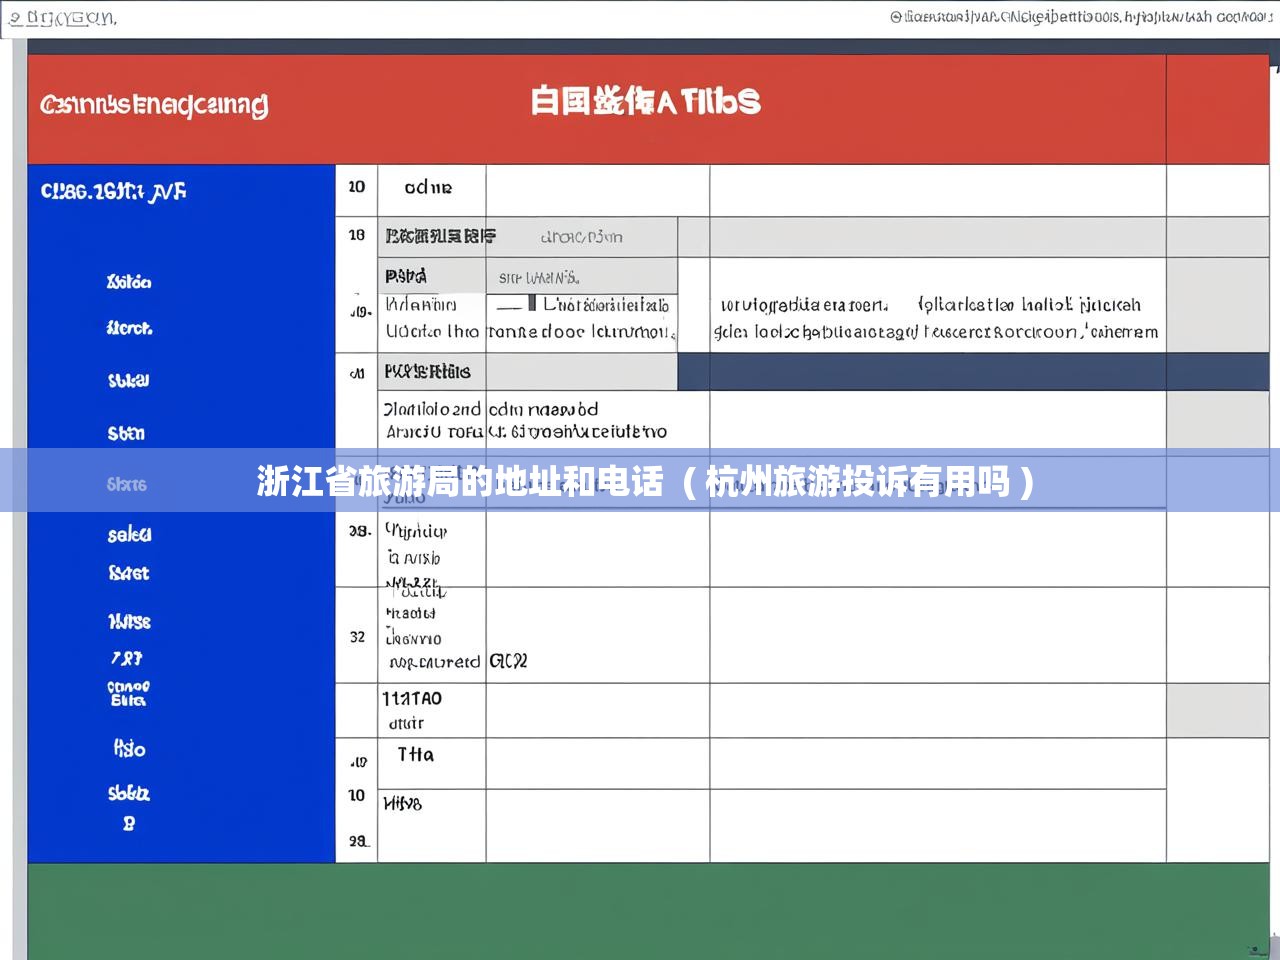
Task: Click the 'Pada' cell icon in the table
Action: click(410, 275)
